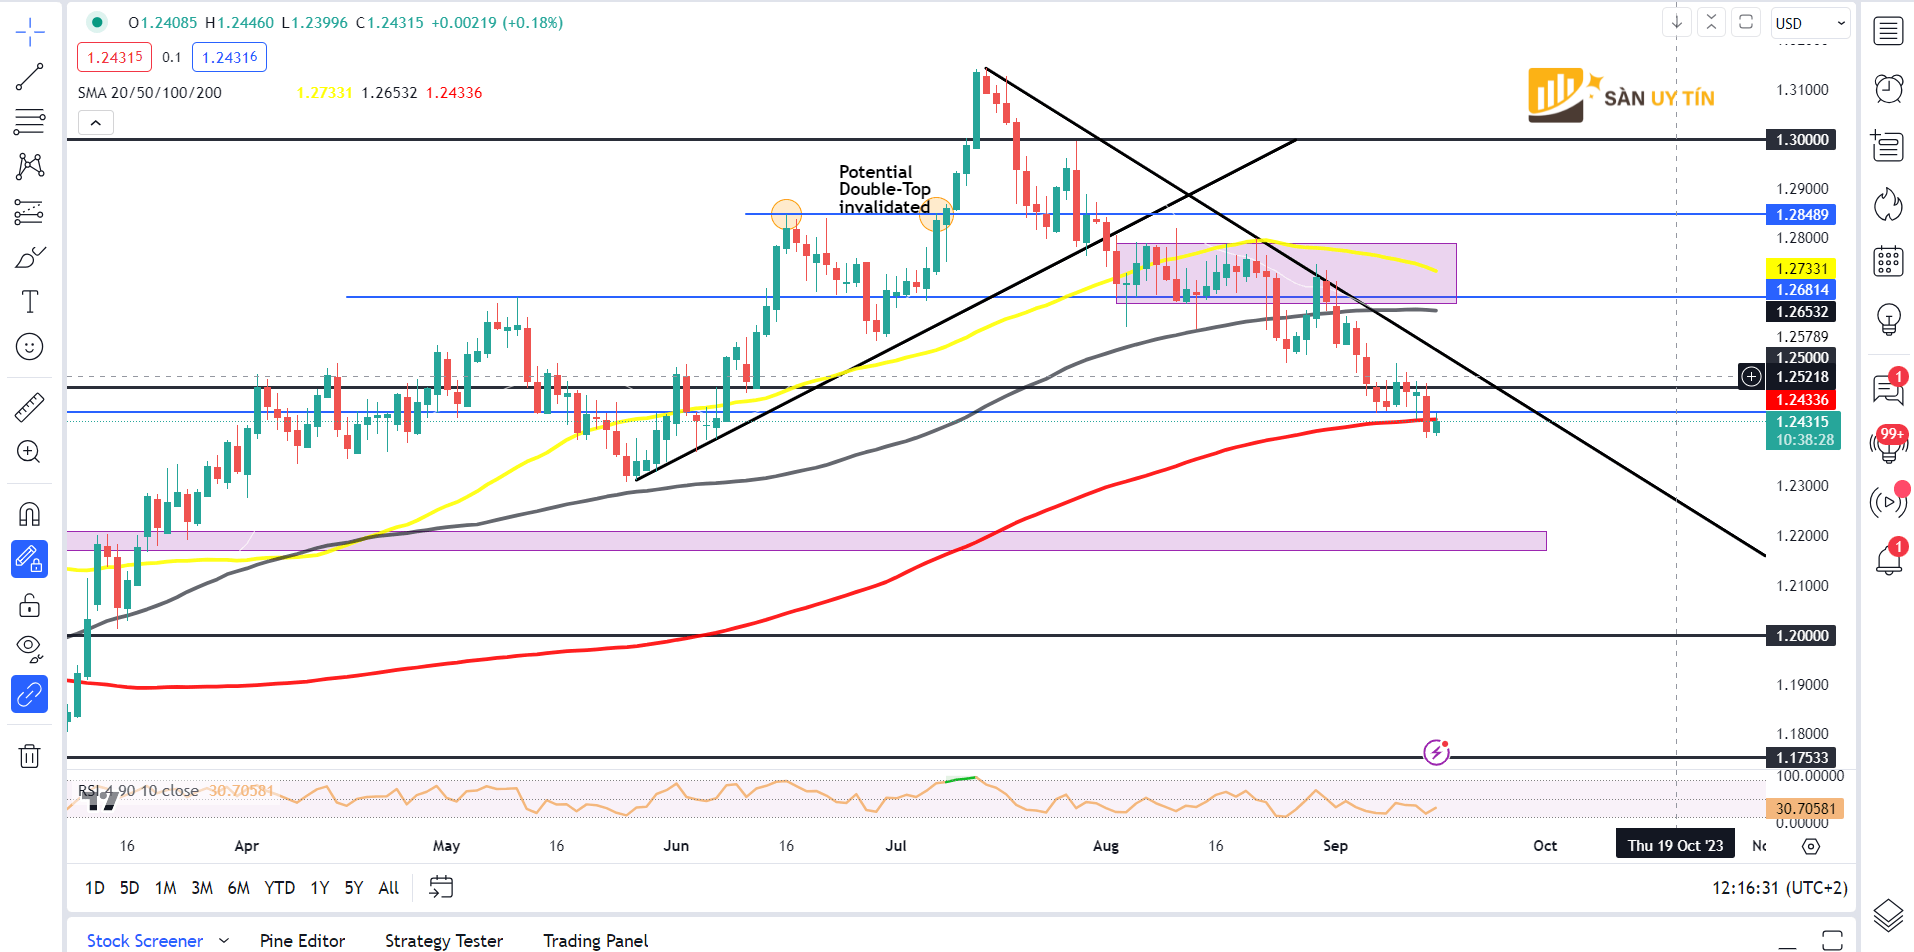Screen dimensions: 1914x952
Task: Open the hotlists flame panel
Action: 1888,204
